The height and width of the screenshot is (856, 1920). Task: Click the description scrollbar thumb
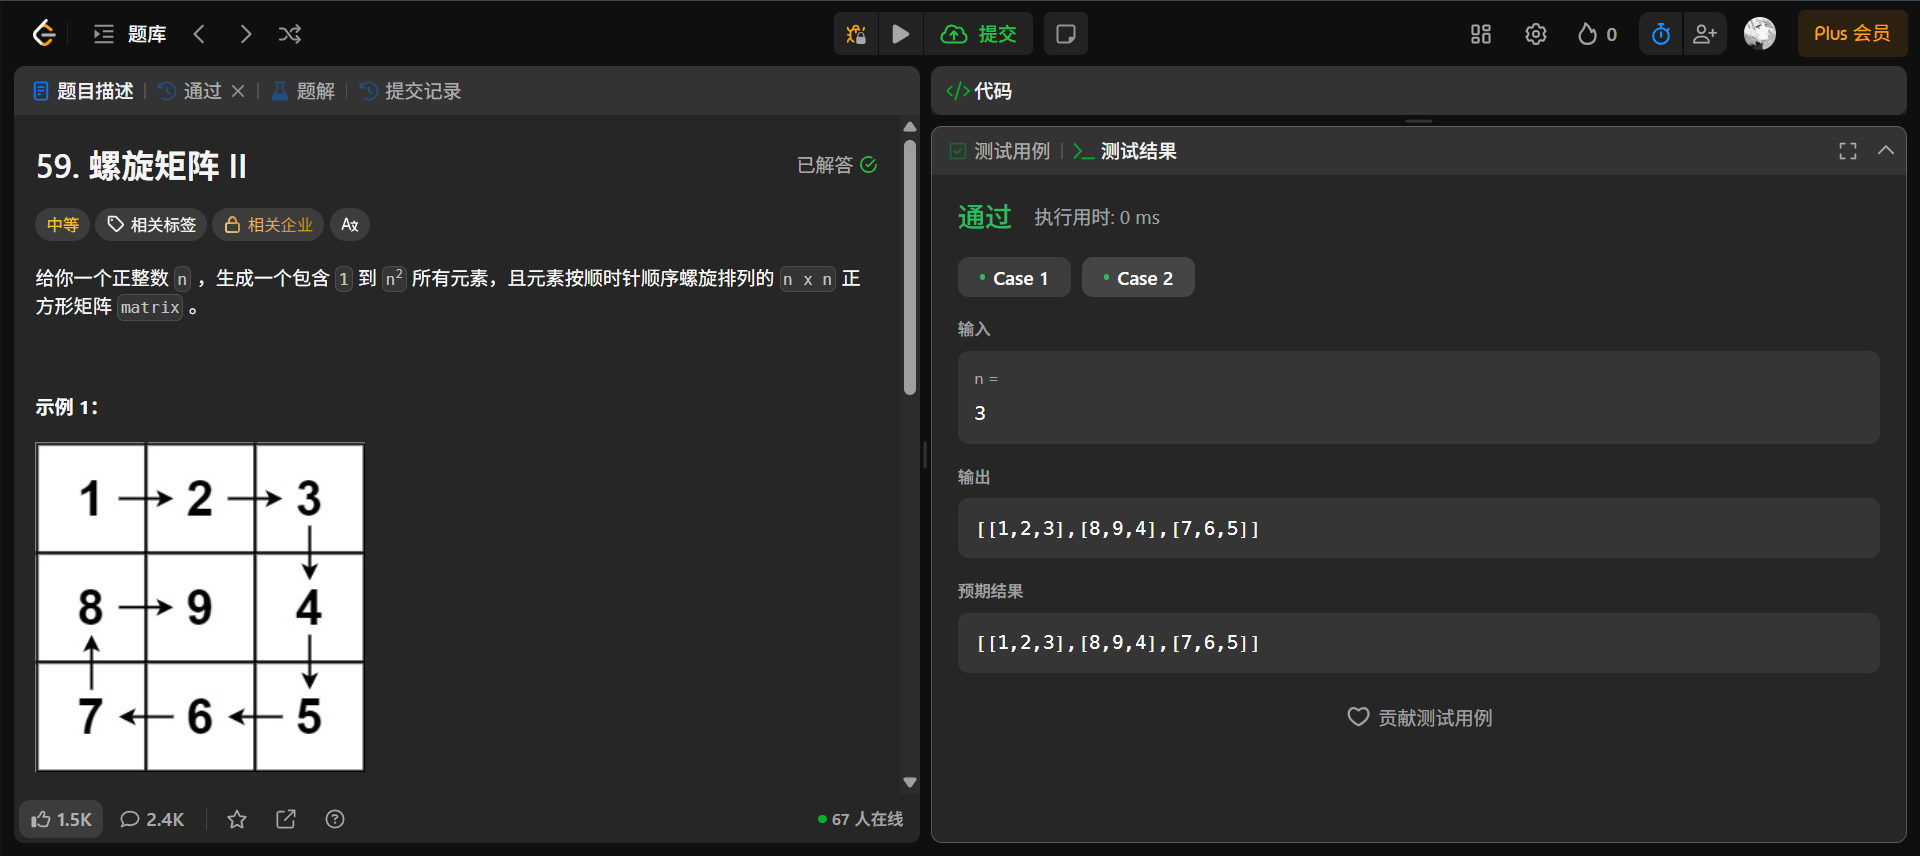click(x=910, y=267)
